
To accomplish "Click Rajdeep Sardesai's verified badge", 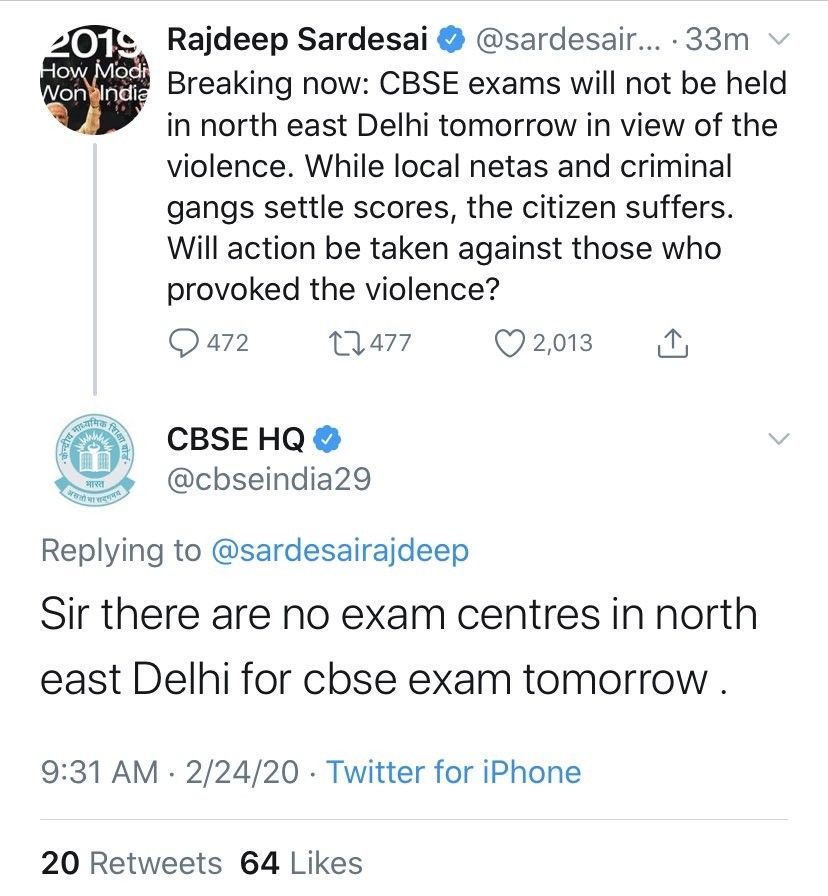I will 451,40.
